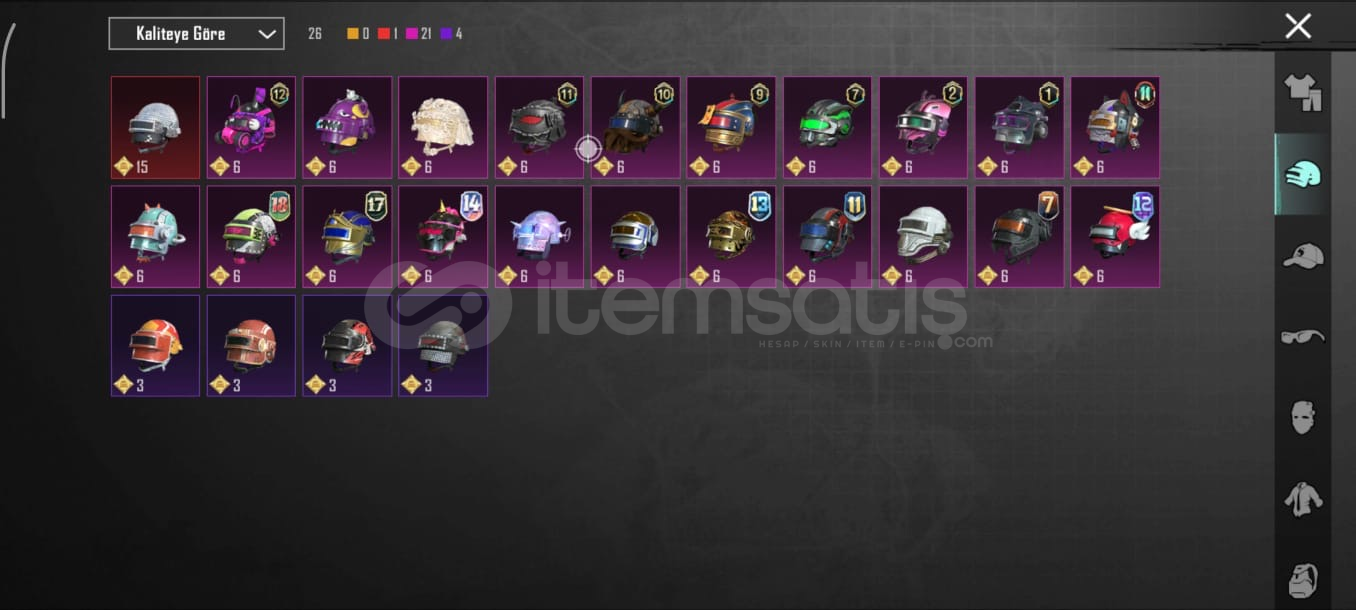Select the pink helmet with level badge 12

point(251,128)
